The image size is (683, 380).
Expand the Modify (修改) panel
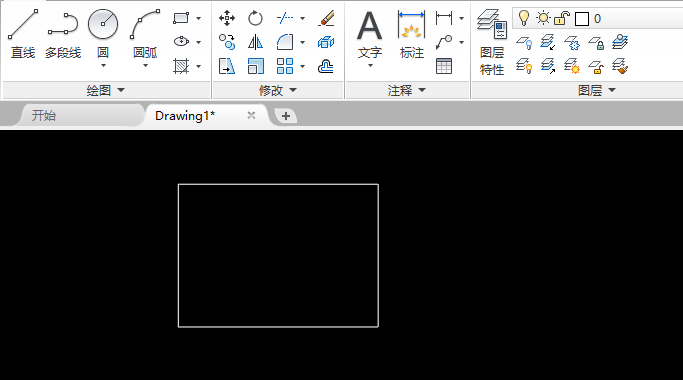[278, 90]
